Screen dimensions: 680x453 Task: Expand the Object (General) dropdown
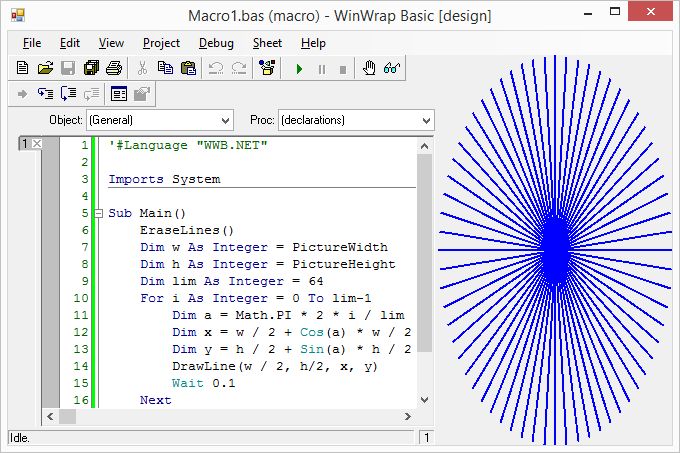point(225,121)
